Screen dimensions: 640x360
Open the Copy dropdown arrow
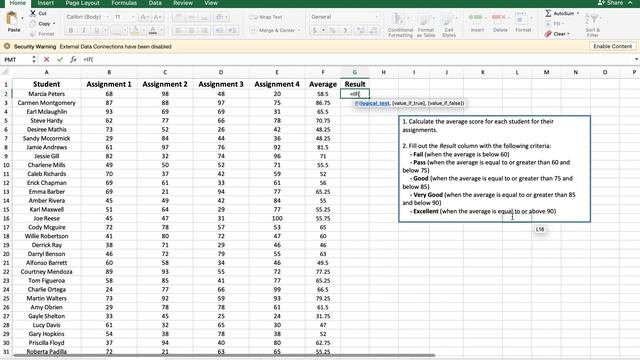click(53, 24)
